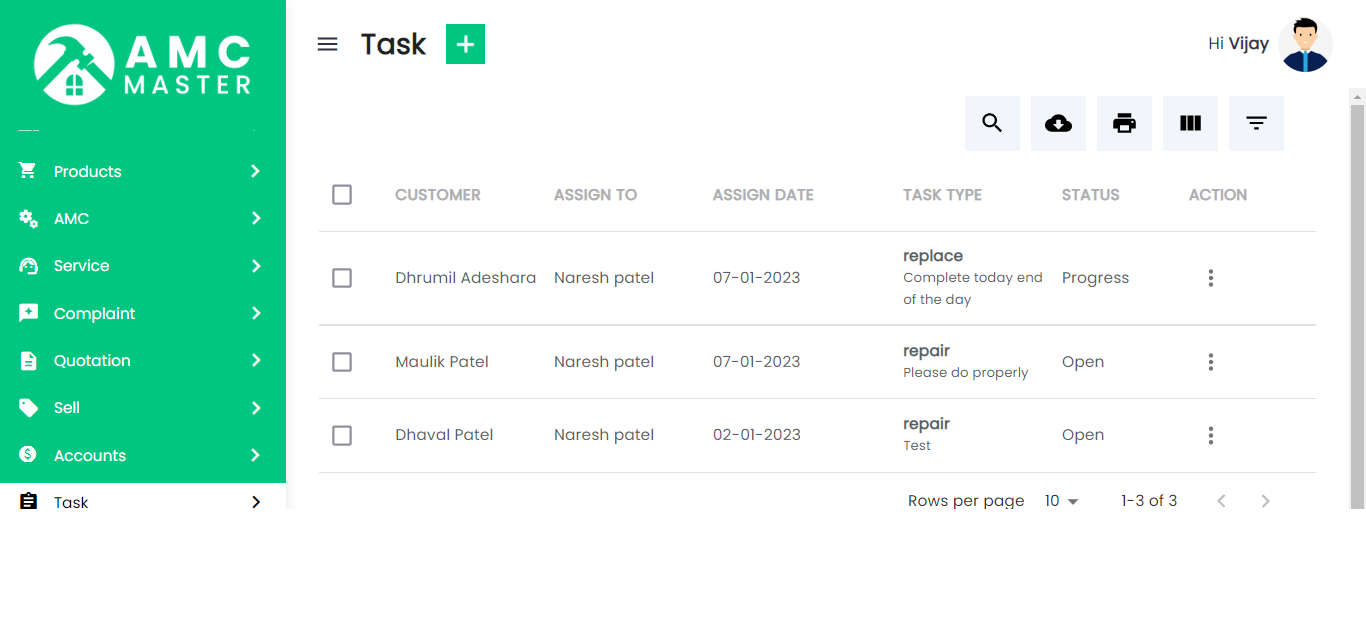The width and height of the screenshot is (1366, 624).
Task: Open the column visibility icon
Action: (x=1190, y=123)
